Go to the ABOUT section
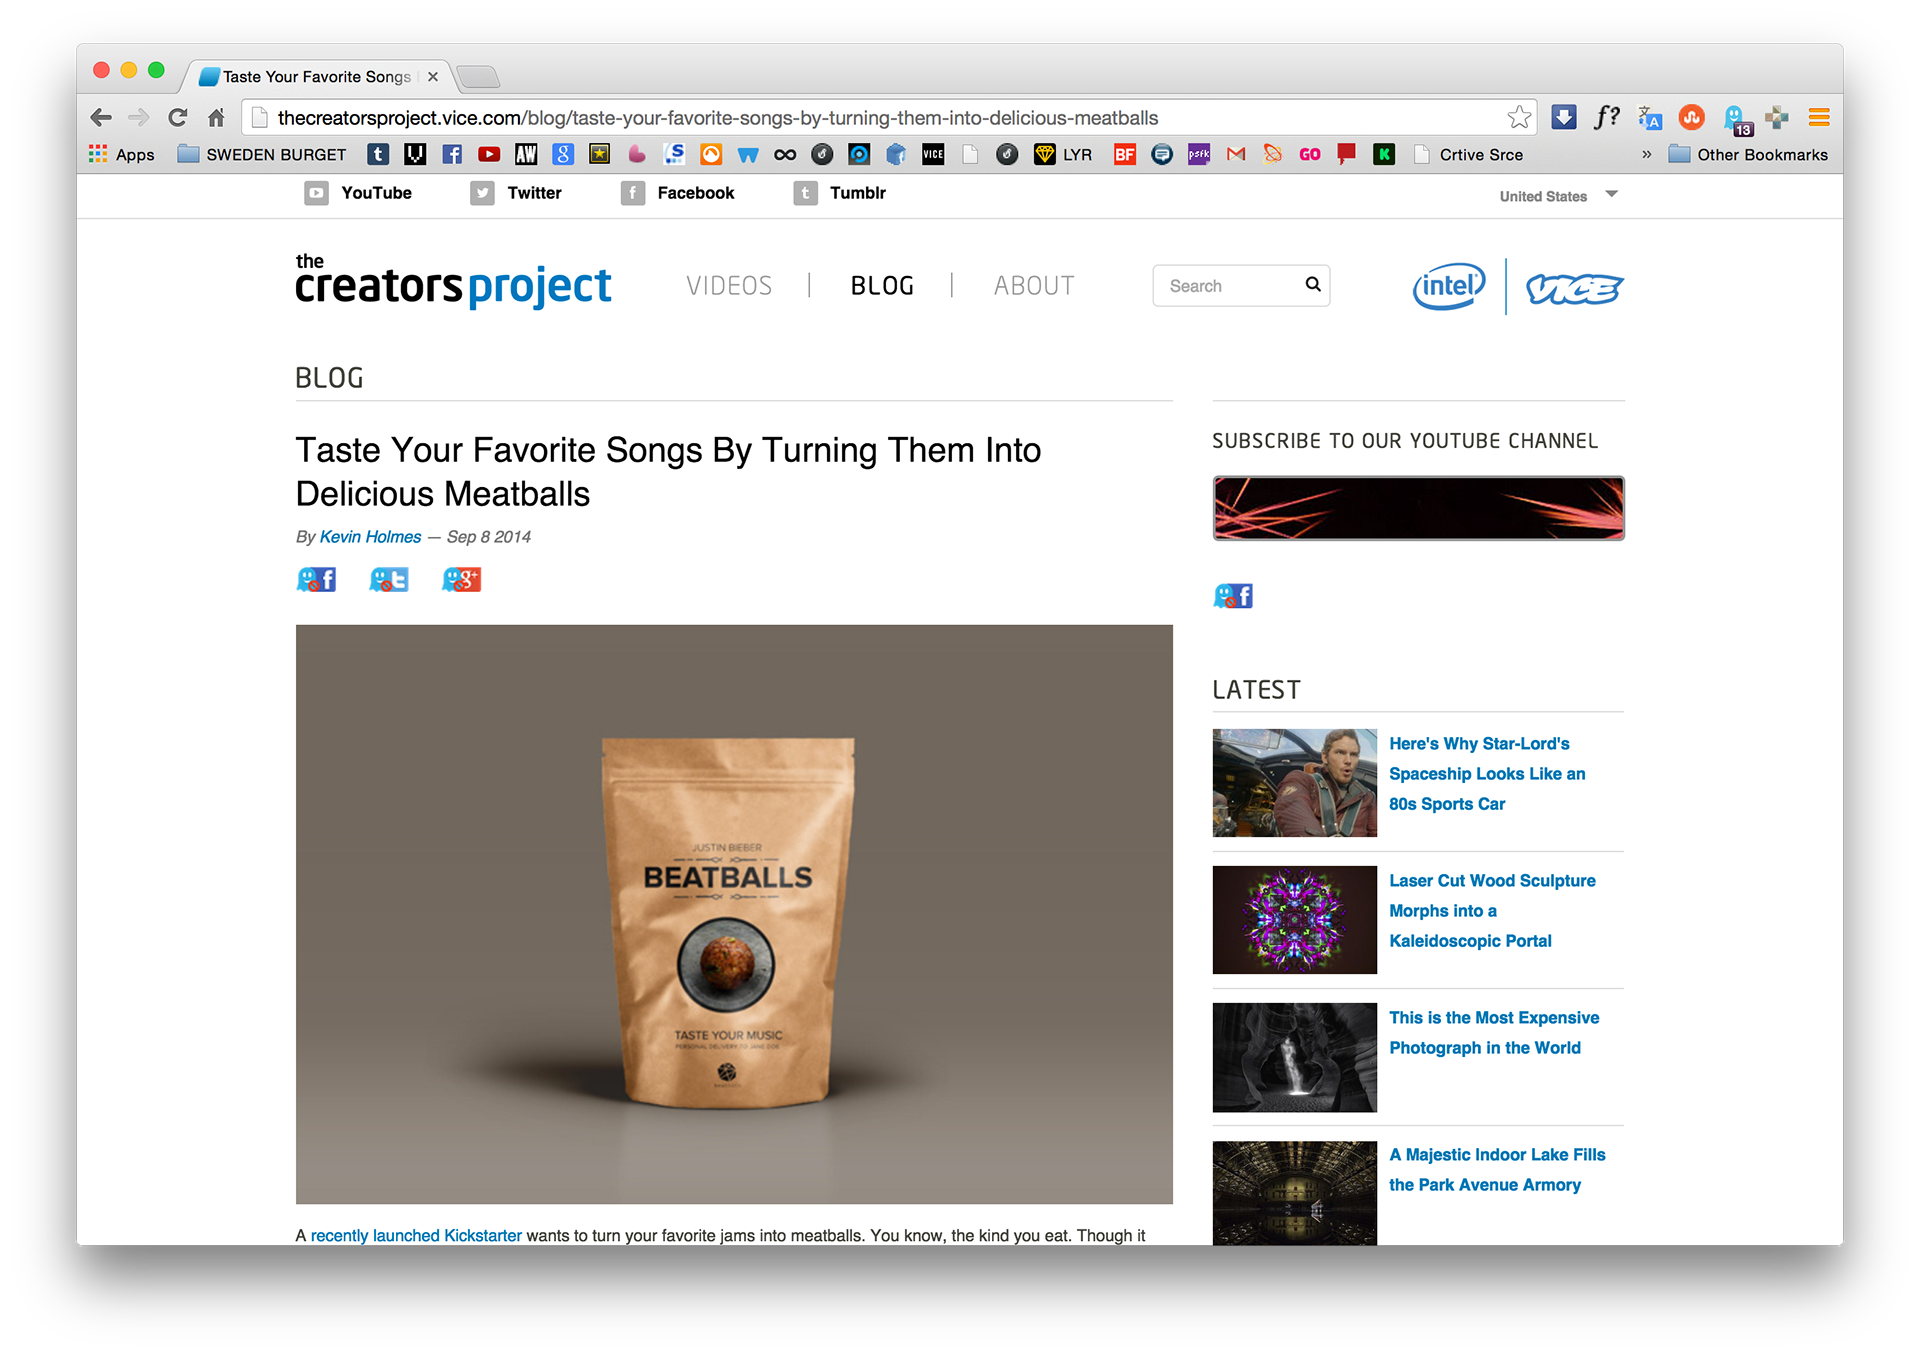Screen dimensions: 1920x1355 click(1034, 285)
